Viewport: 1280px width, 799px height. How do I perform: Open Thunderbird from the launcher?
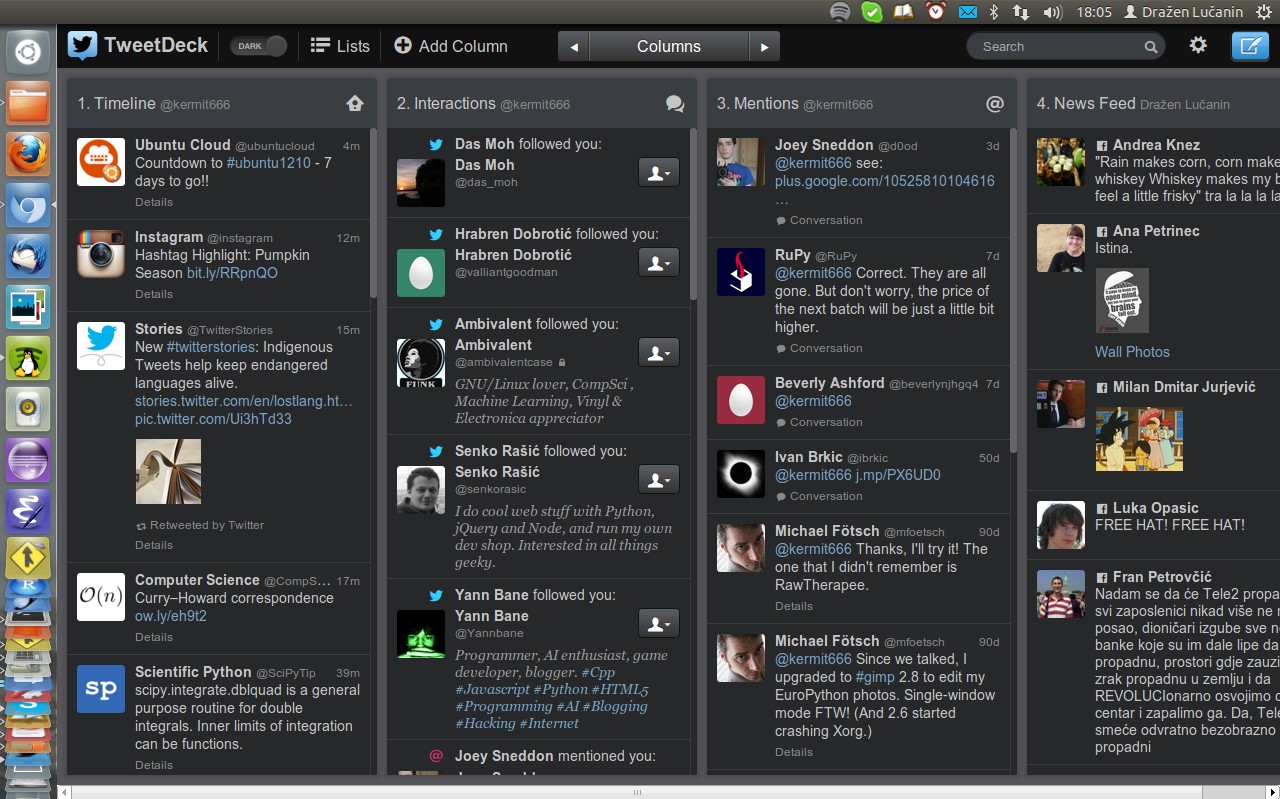click(28, 256)
